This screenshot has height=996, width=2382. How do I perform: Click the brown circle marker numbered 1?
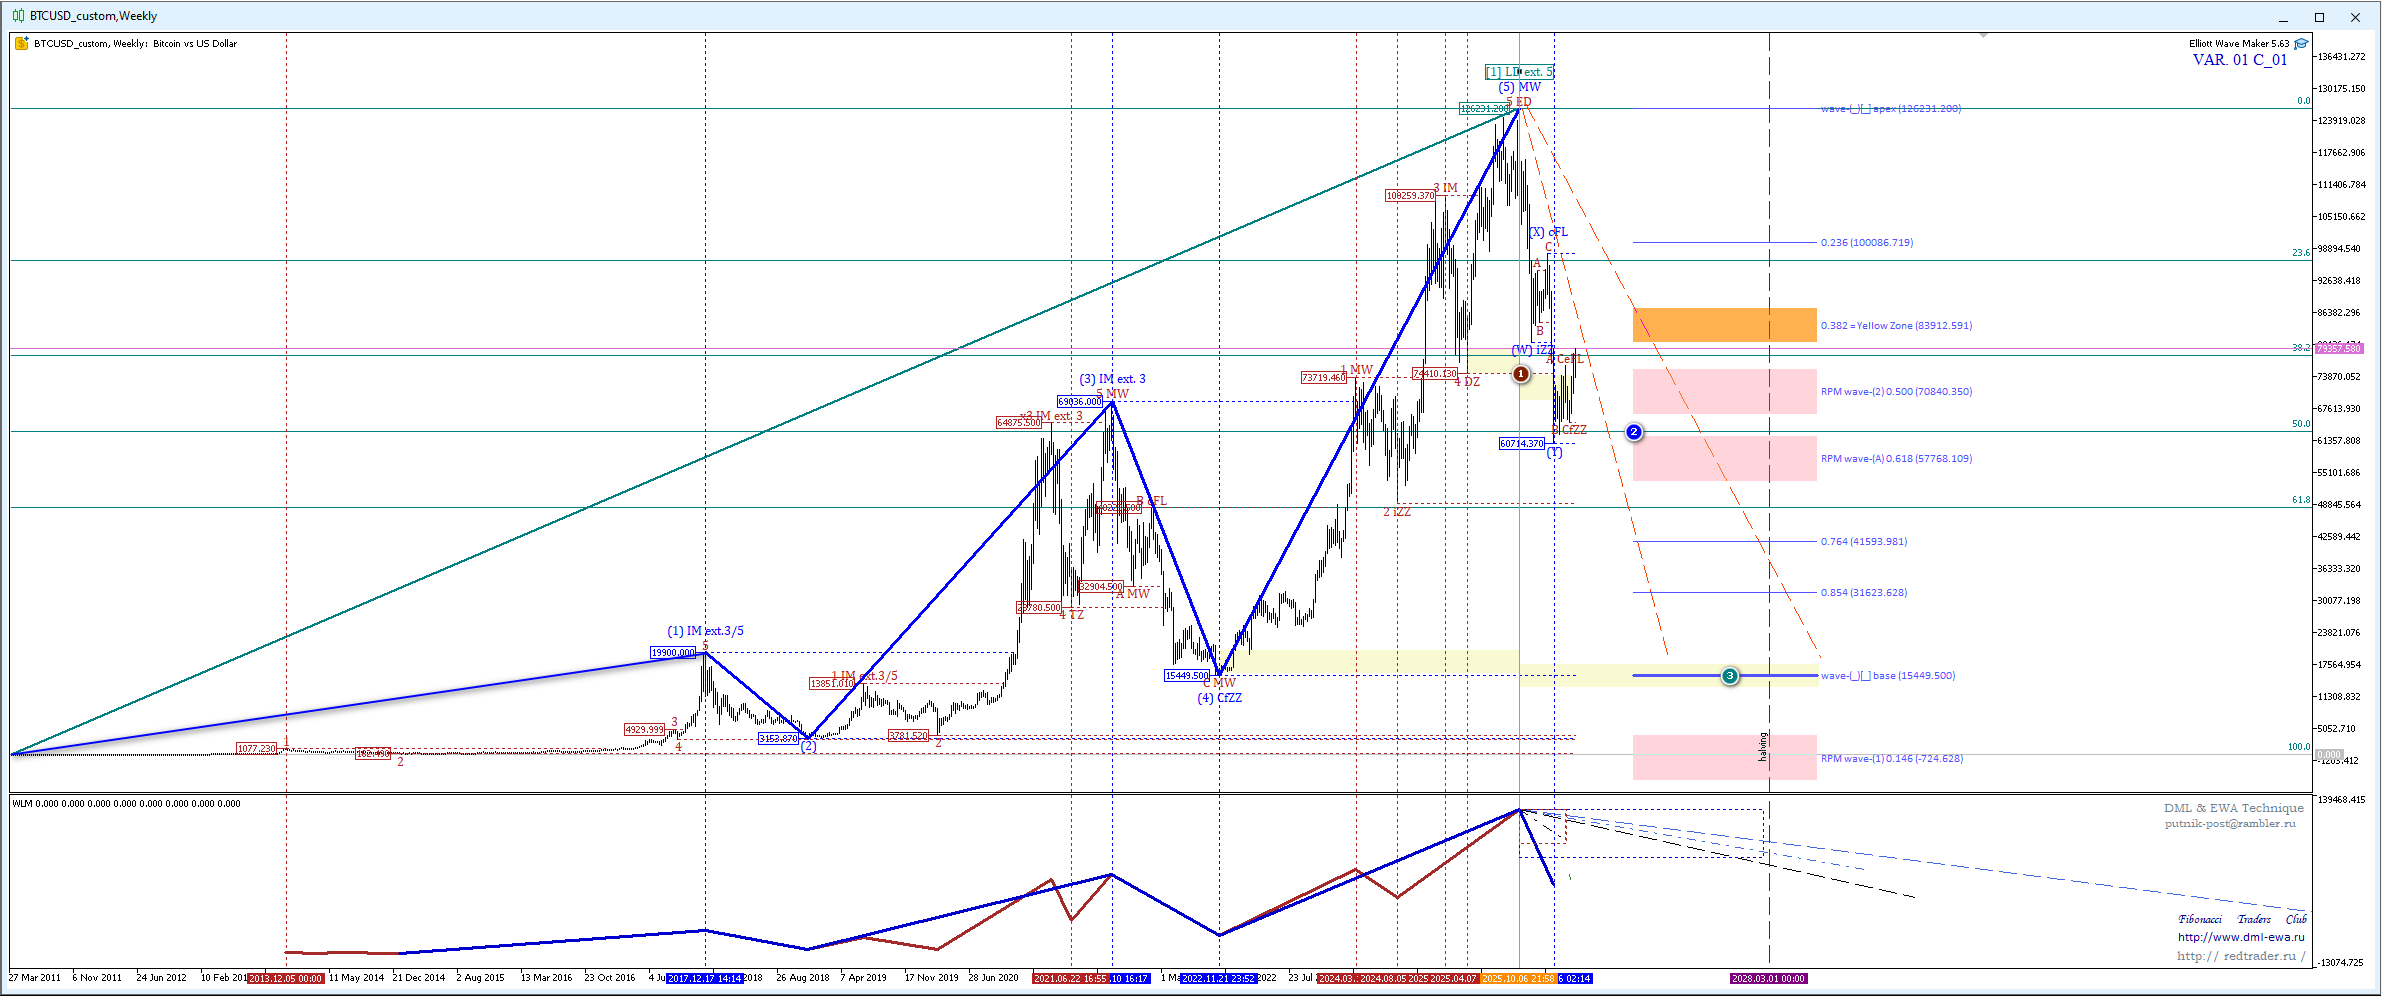pos(1520,374)
